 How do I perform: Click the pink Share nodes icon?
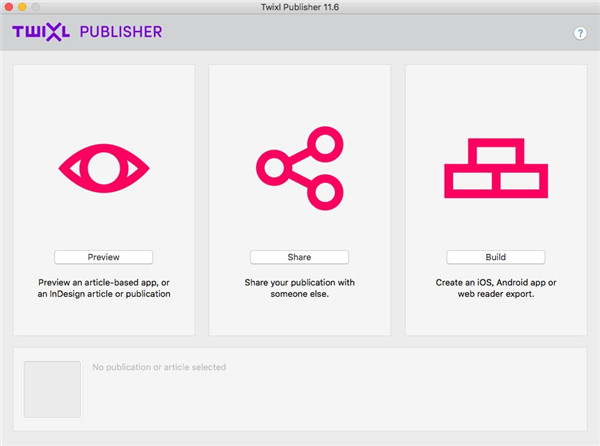tap(300, 168)
